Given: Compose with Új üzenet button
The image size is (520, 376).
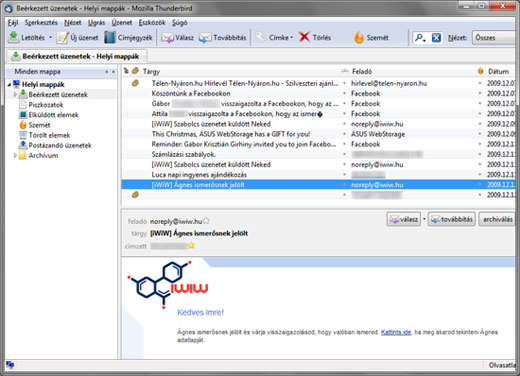Looking at the screenshot, I should [x=78, y=38].
